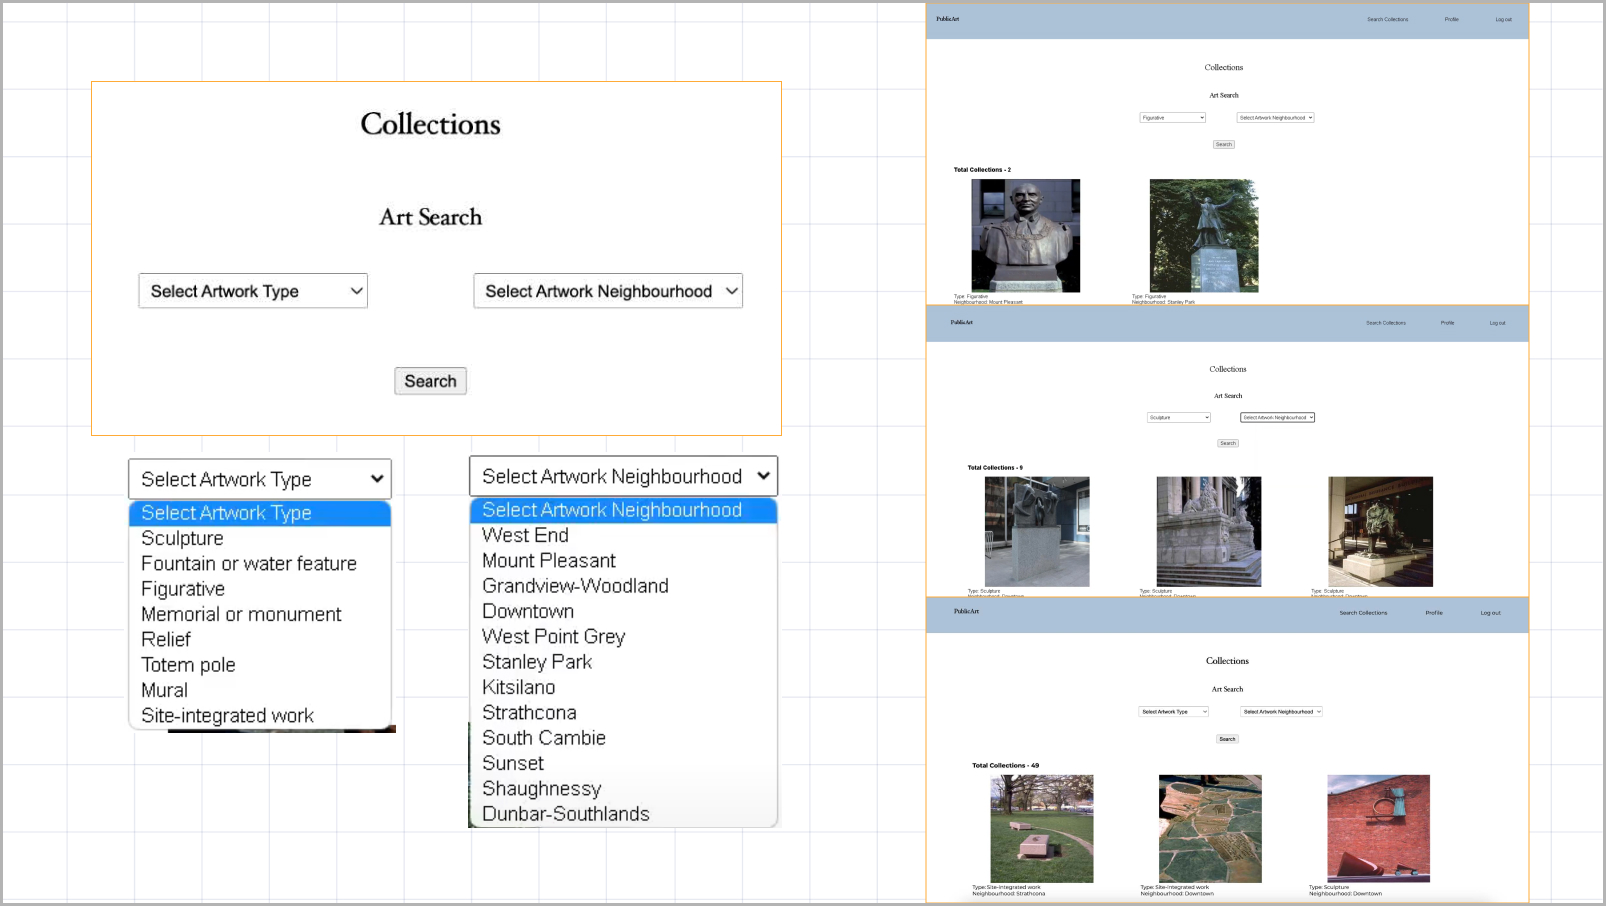Click the Total Collections - 9 label

tap(995, 468)
